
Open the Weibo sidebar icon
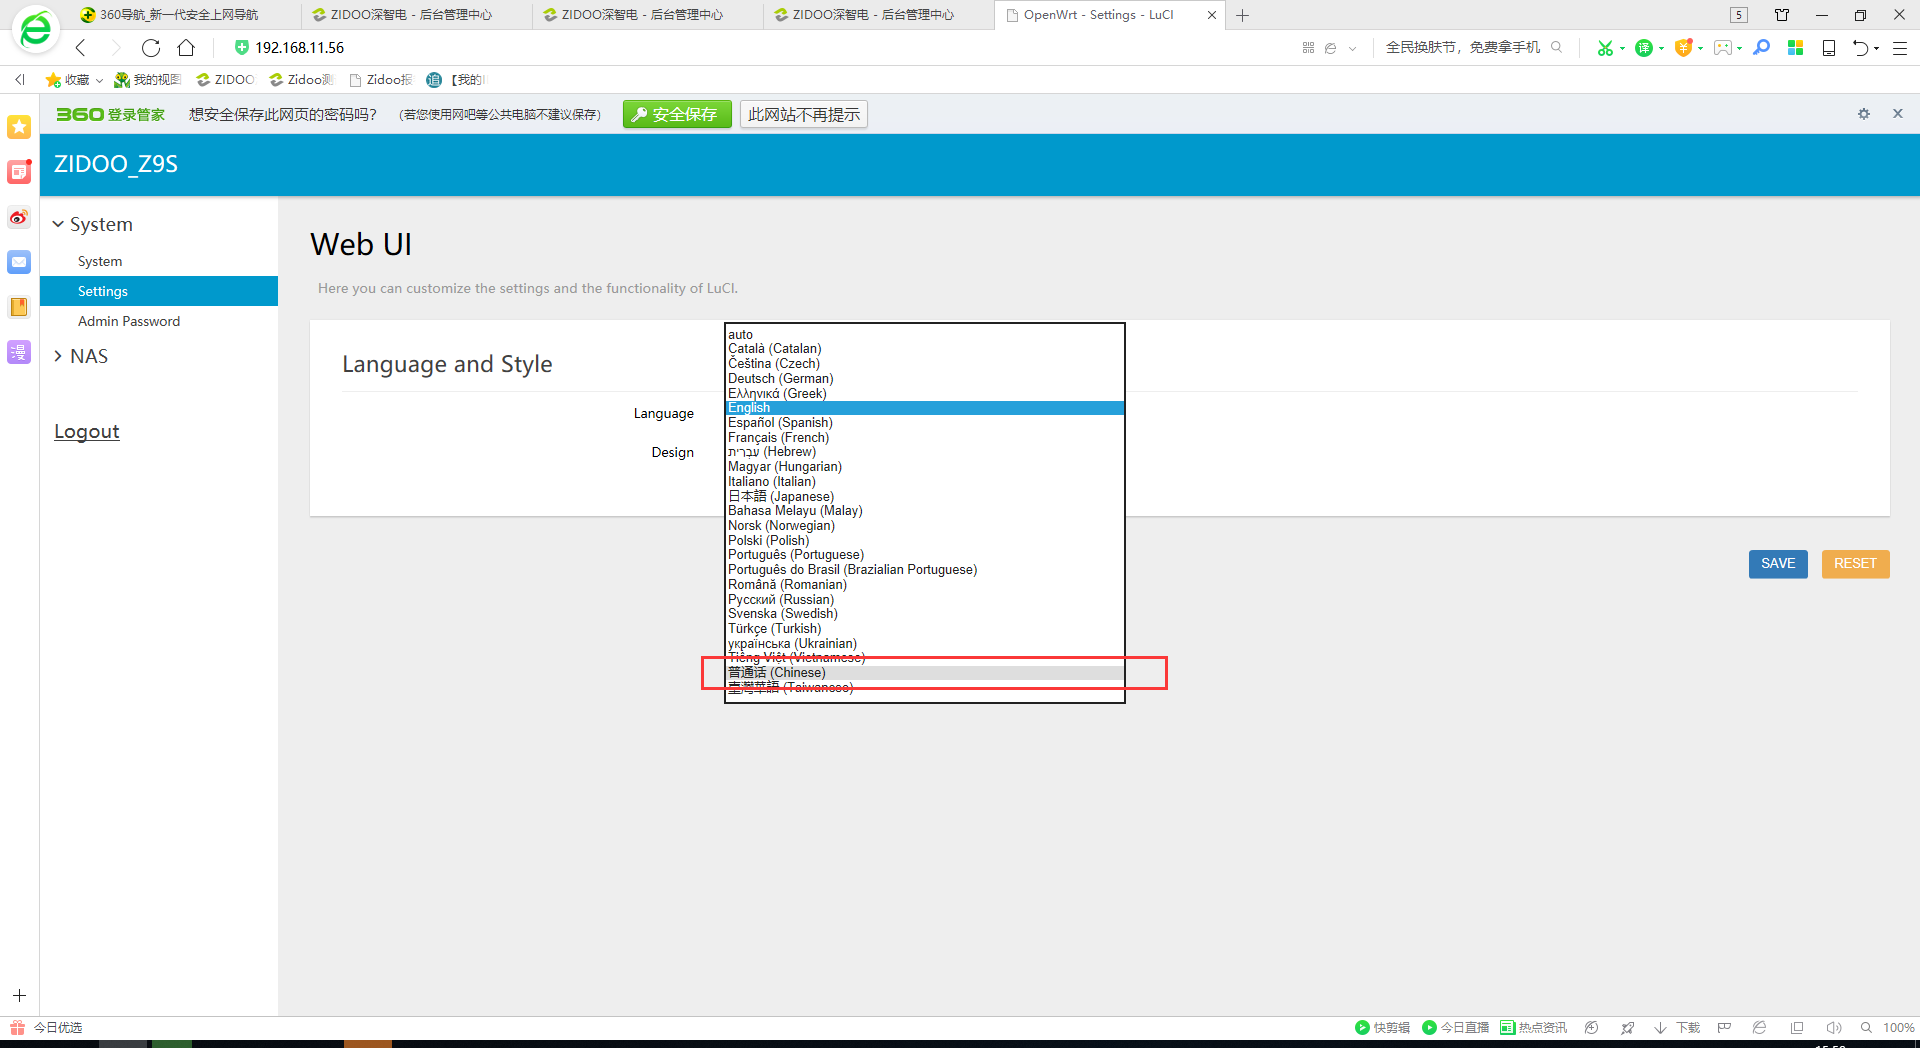click(x=19, y=217)
